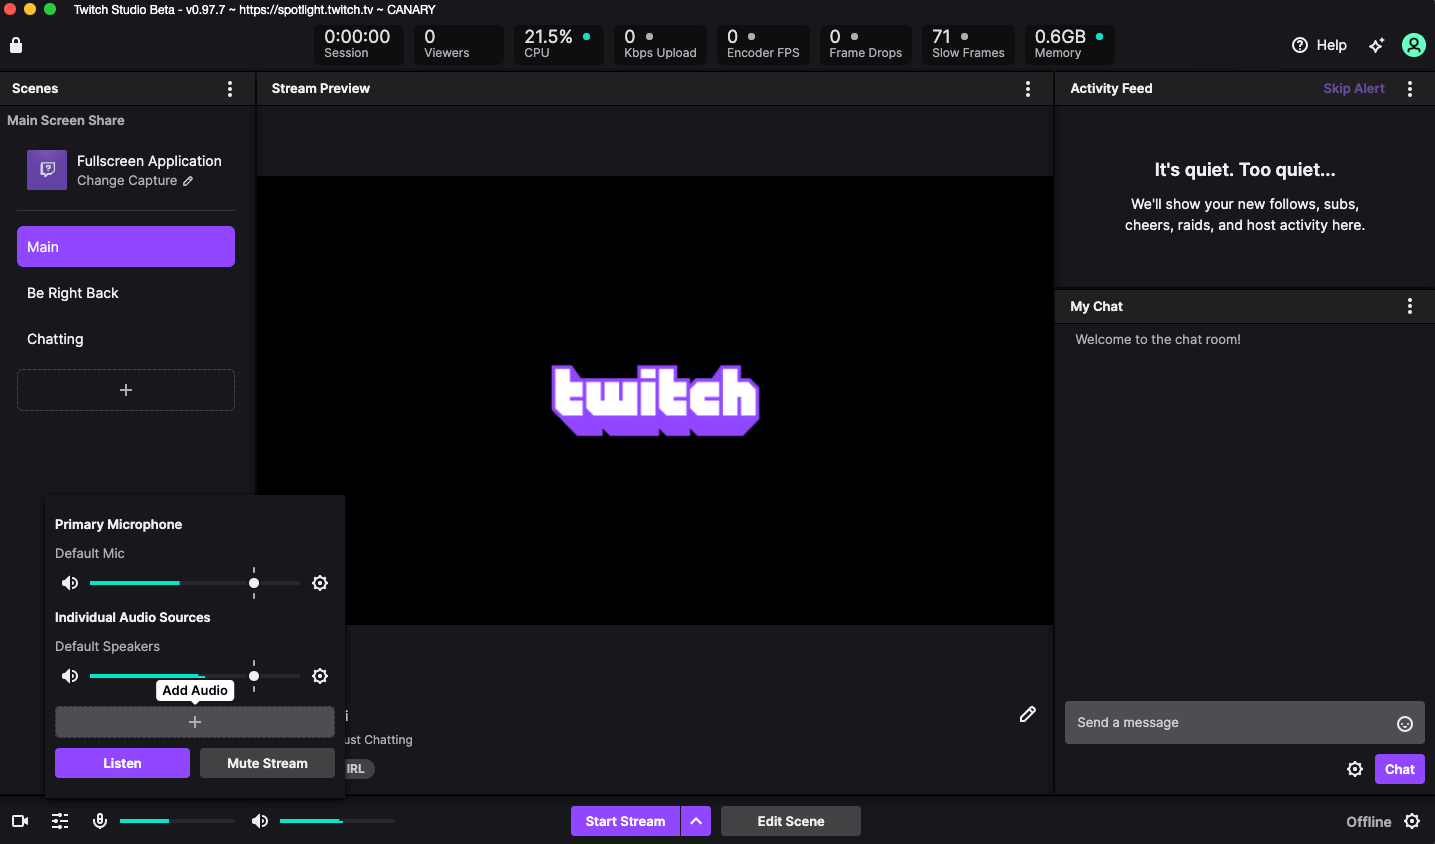This screenshot has height=844, width=1435.
Task: Click the Session timer stat
Action: click(x=359, y=45)
